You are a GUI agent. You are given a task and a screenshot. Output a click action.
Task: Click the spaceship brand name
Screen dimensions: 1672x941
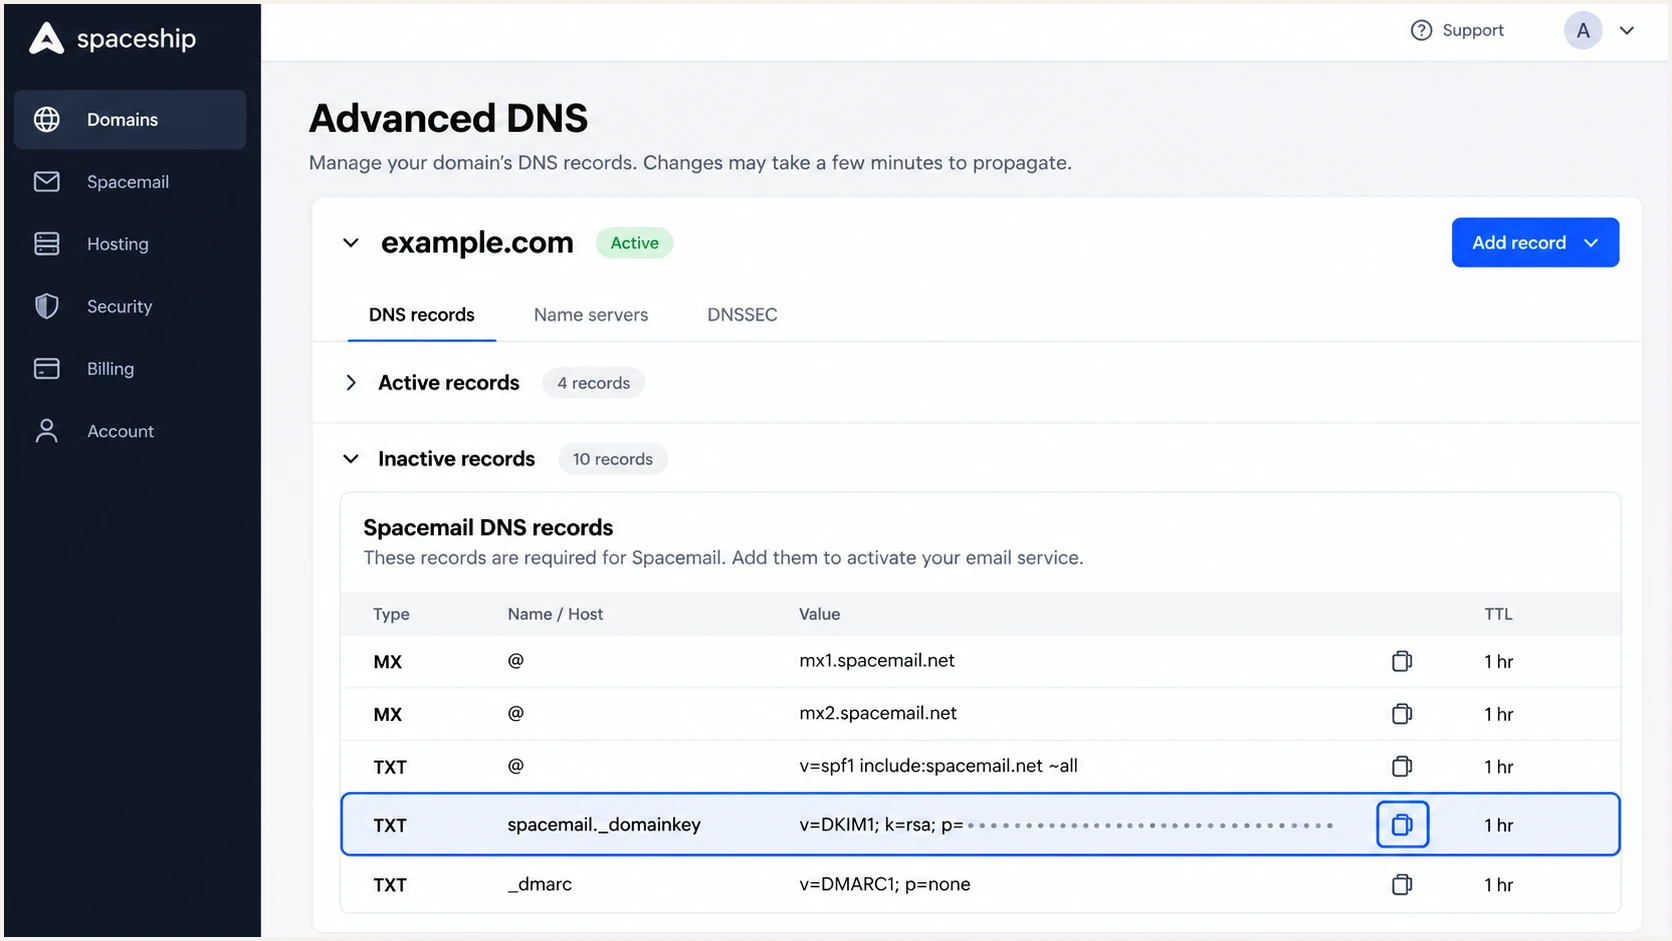coord(137,39)
